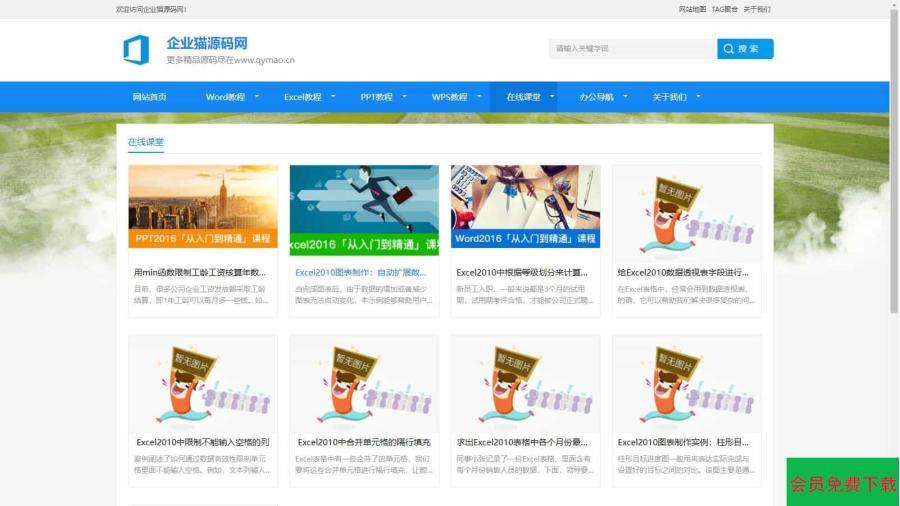Open article 给Excel2010数据透视表字段进行
The height and width of the screenshot is (506, 900).
[x=683, y=273]
